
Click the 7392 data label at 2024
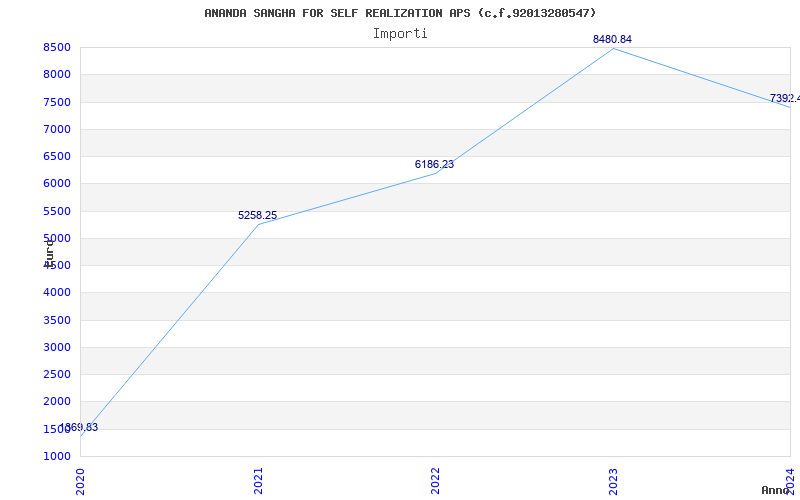785,98
